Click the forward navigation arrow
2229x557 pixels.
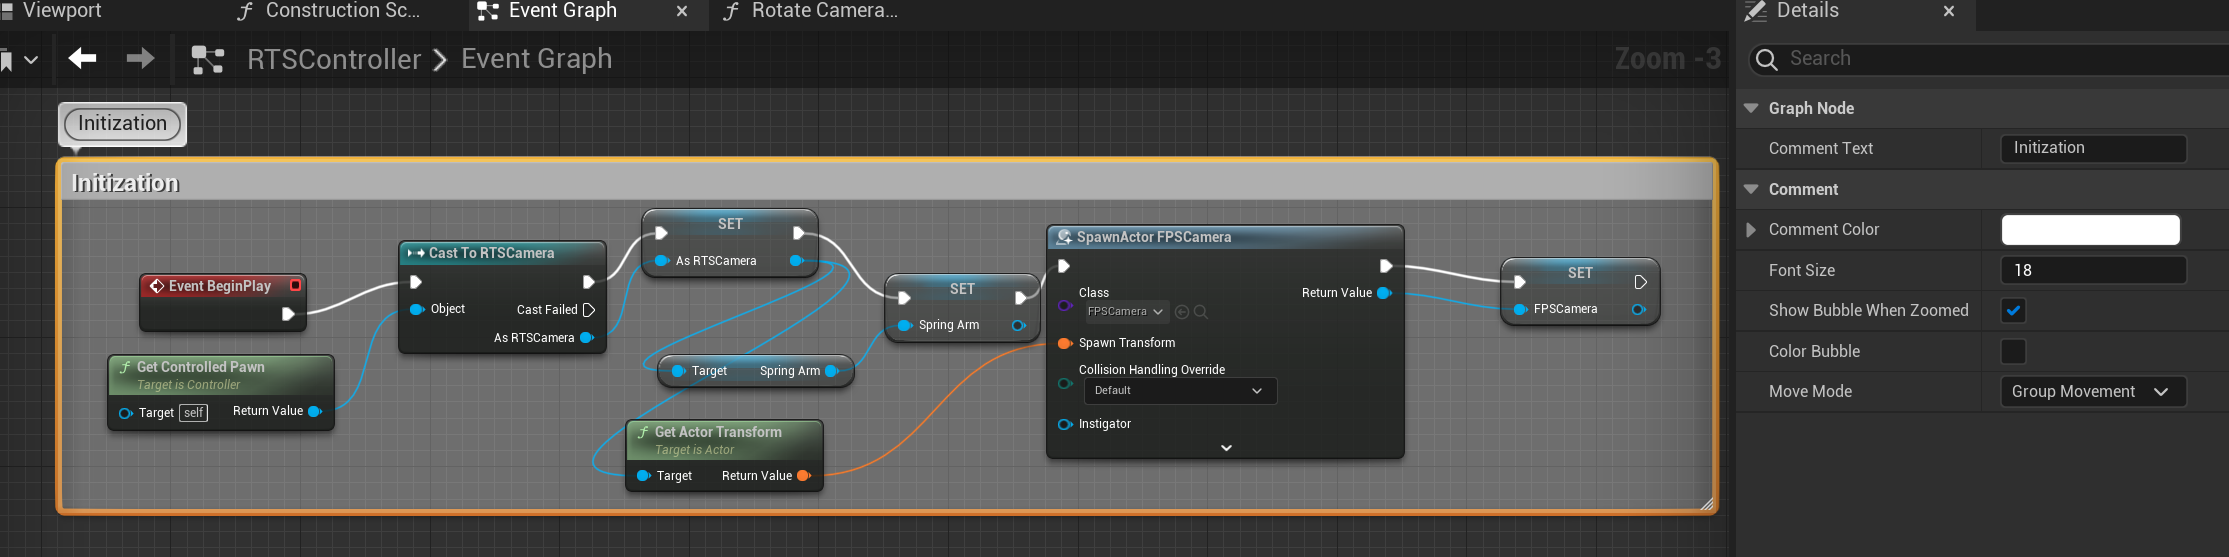tap(140, 59)
